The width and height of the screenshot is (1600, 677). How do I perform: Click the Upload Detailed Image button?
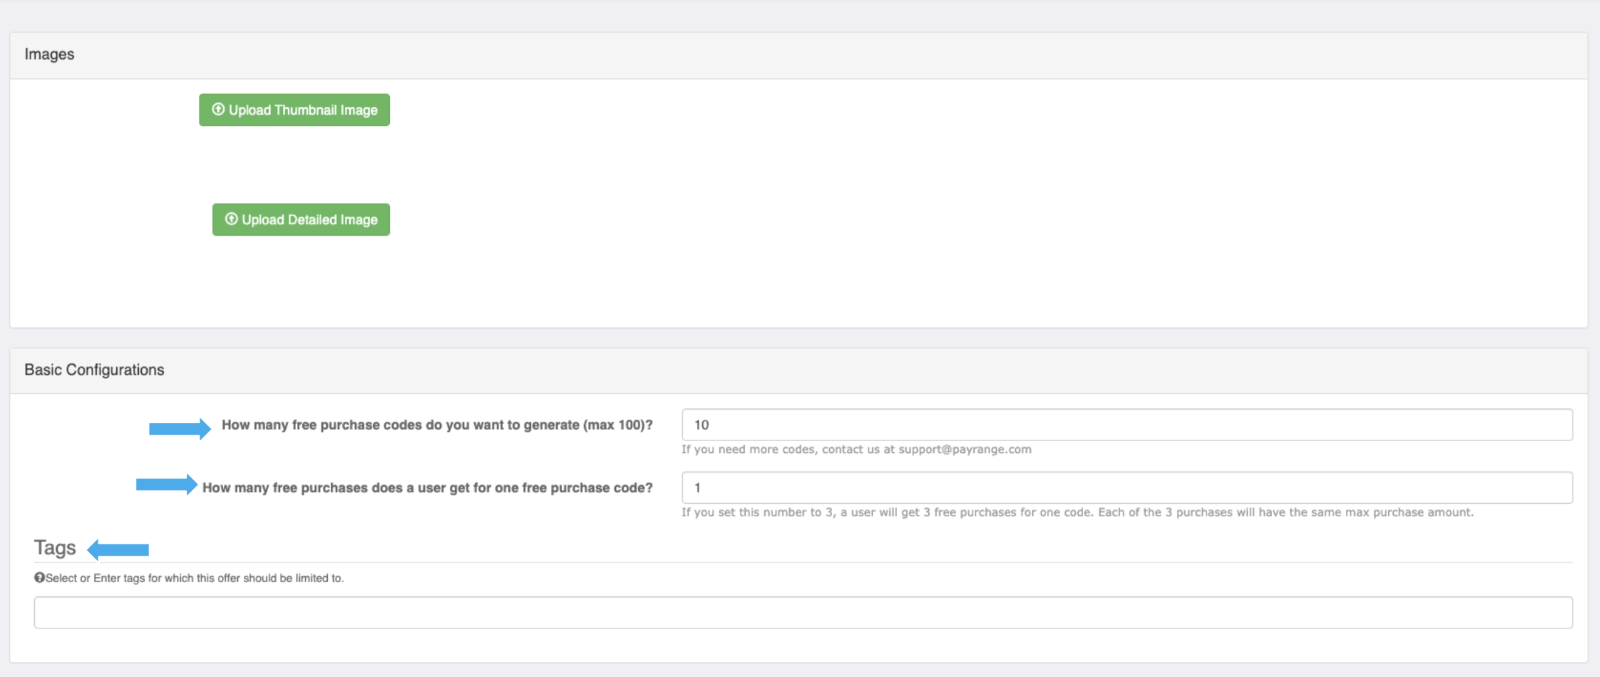tap(301, 220)
